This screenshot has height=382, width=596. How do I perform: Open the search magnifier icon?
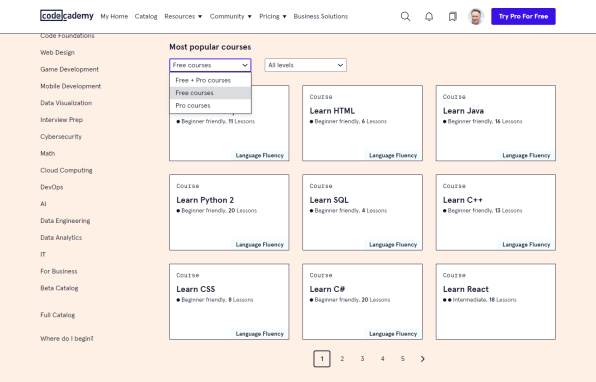[x=405, y=16]
